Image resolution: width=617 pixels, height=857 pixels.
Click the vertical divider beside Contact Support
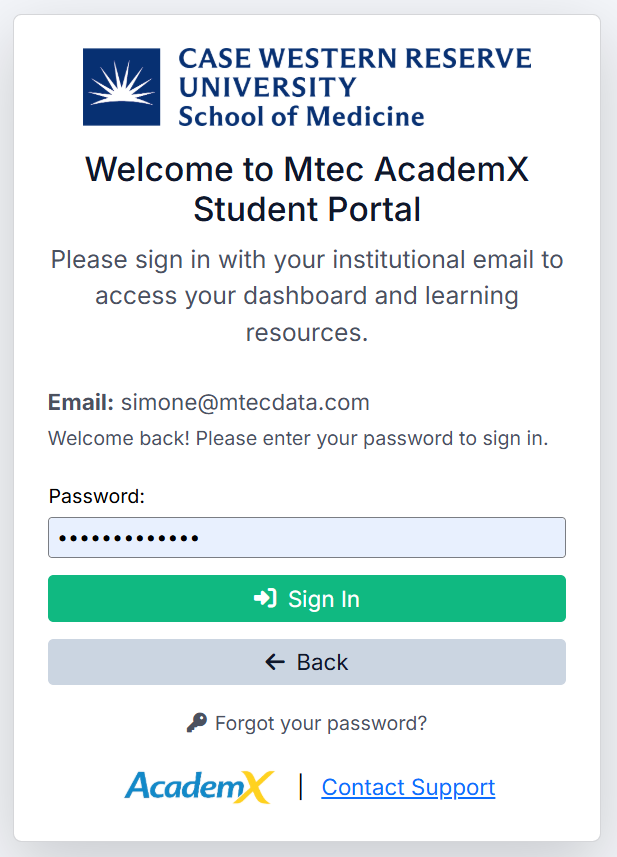(301, 787)
